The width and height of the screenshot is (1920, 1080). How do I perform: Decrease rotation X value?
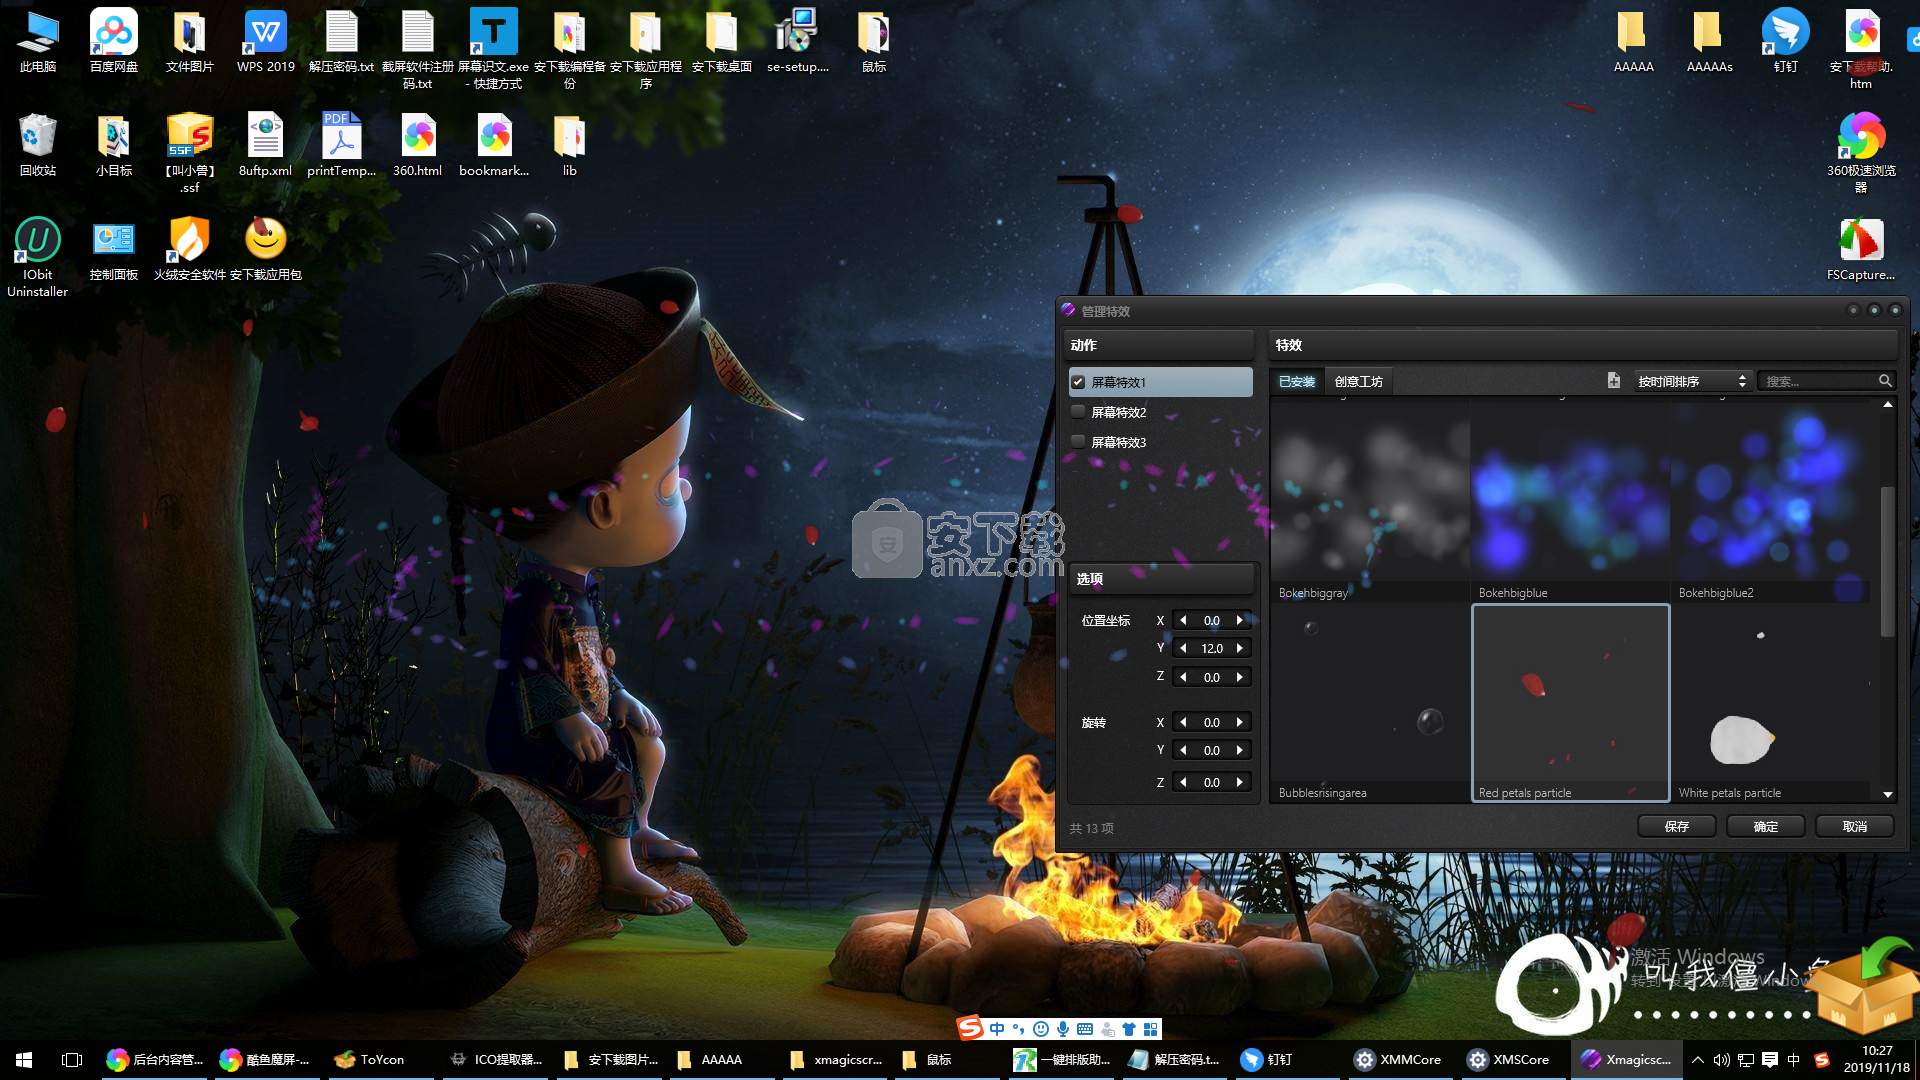[1183, 723]
